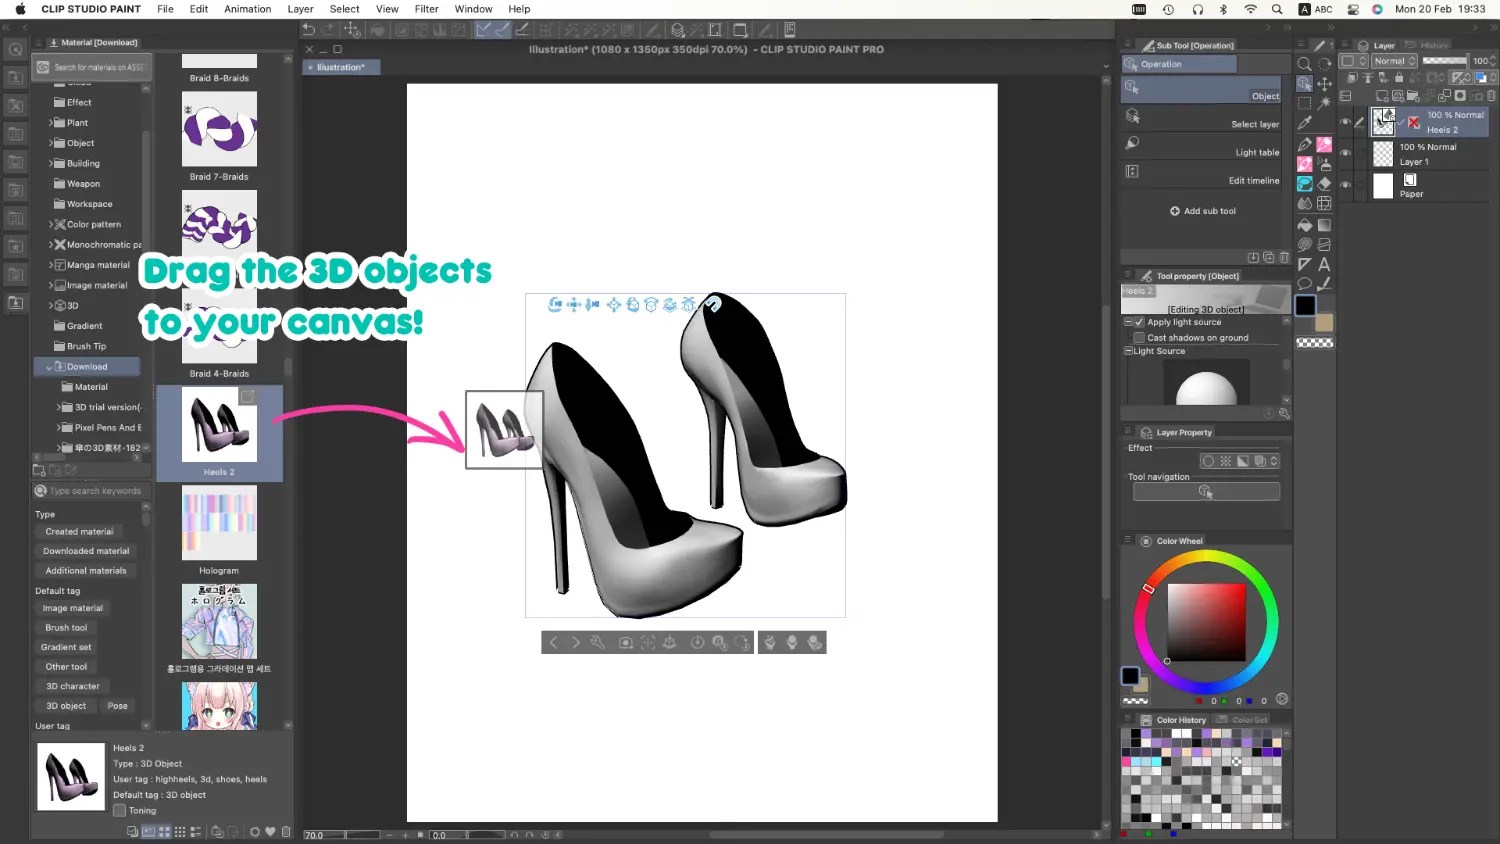The height and width of the screenshot is (844, 1500).
Task: Click the wrench icon below the 3D model
Action: tap(598, 642)
